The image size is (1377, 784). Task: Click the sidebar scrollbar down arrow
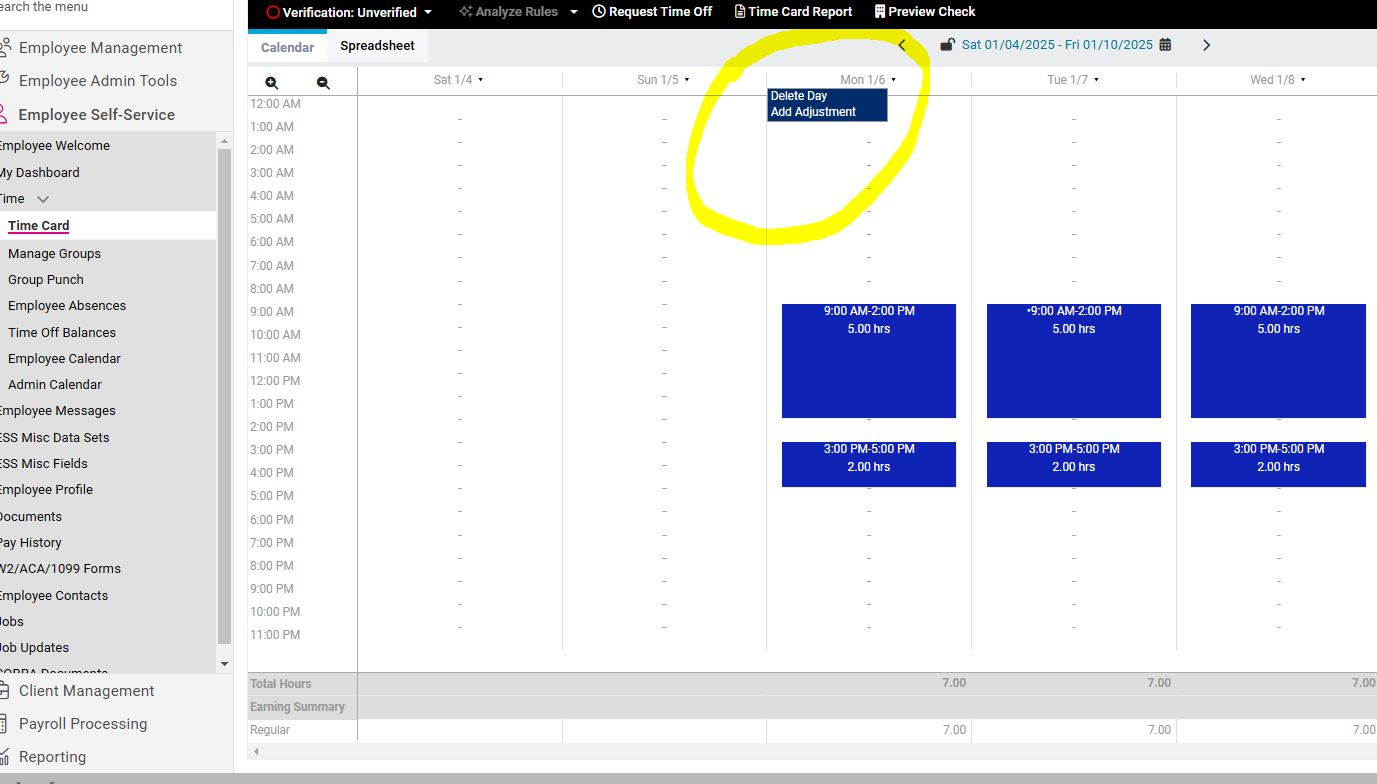224,664
